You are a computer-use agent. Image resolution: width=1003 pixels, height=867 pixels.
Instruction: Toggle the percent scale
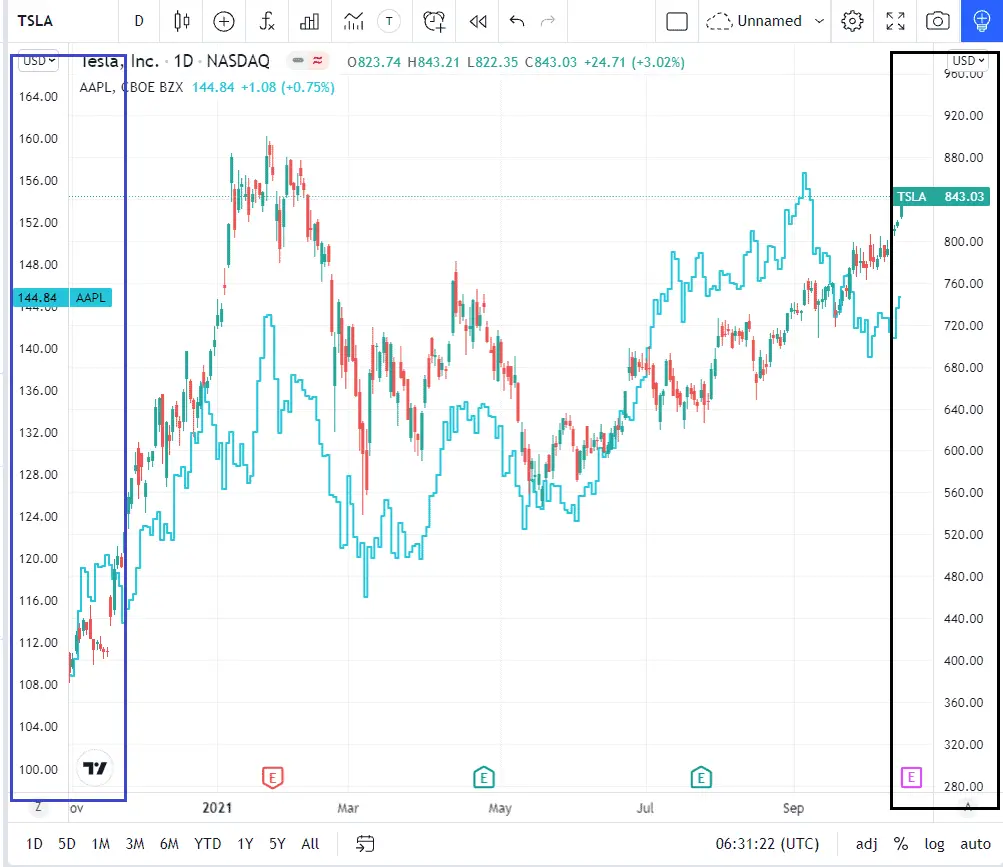pyautogui.click(x=901, y=844)
